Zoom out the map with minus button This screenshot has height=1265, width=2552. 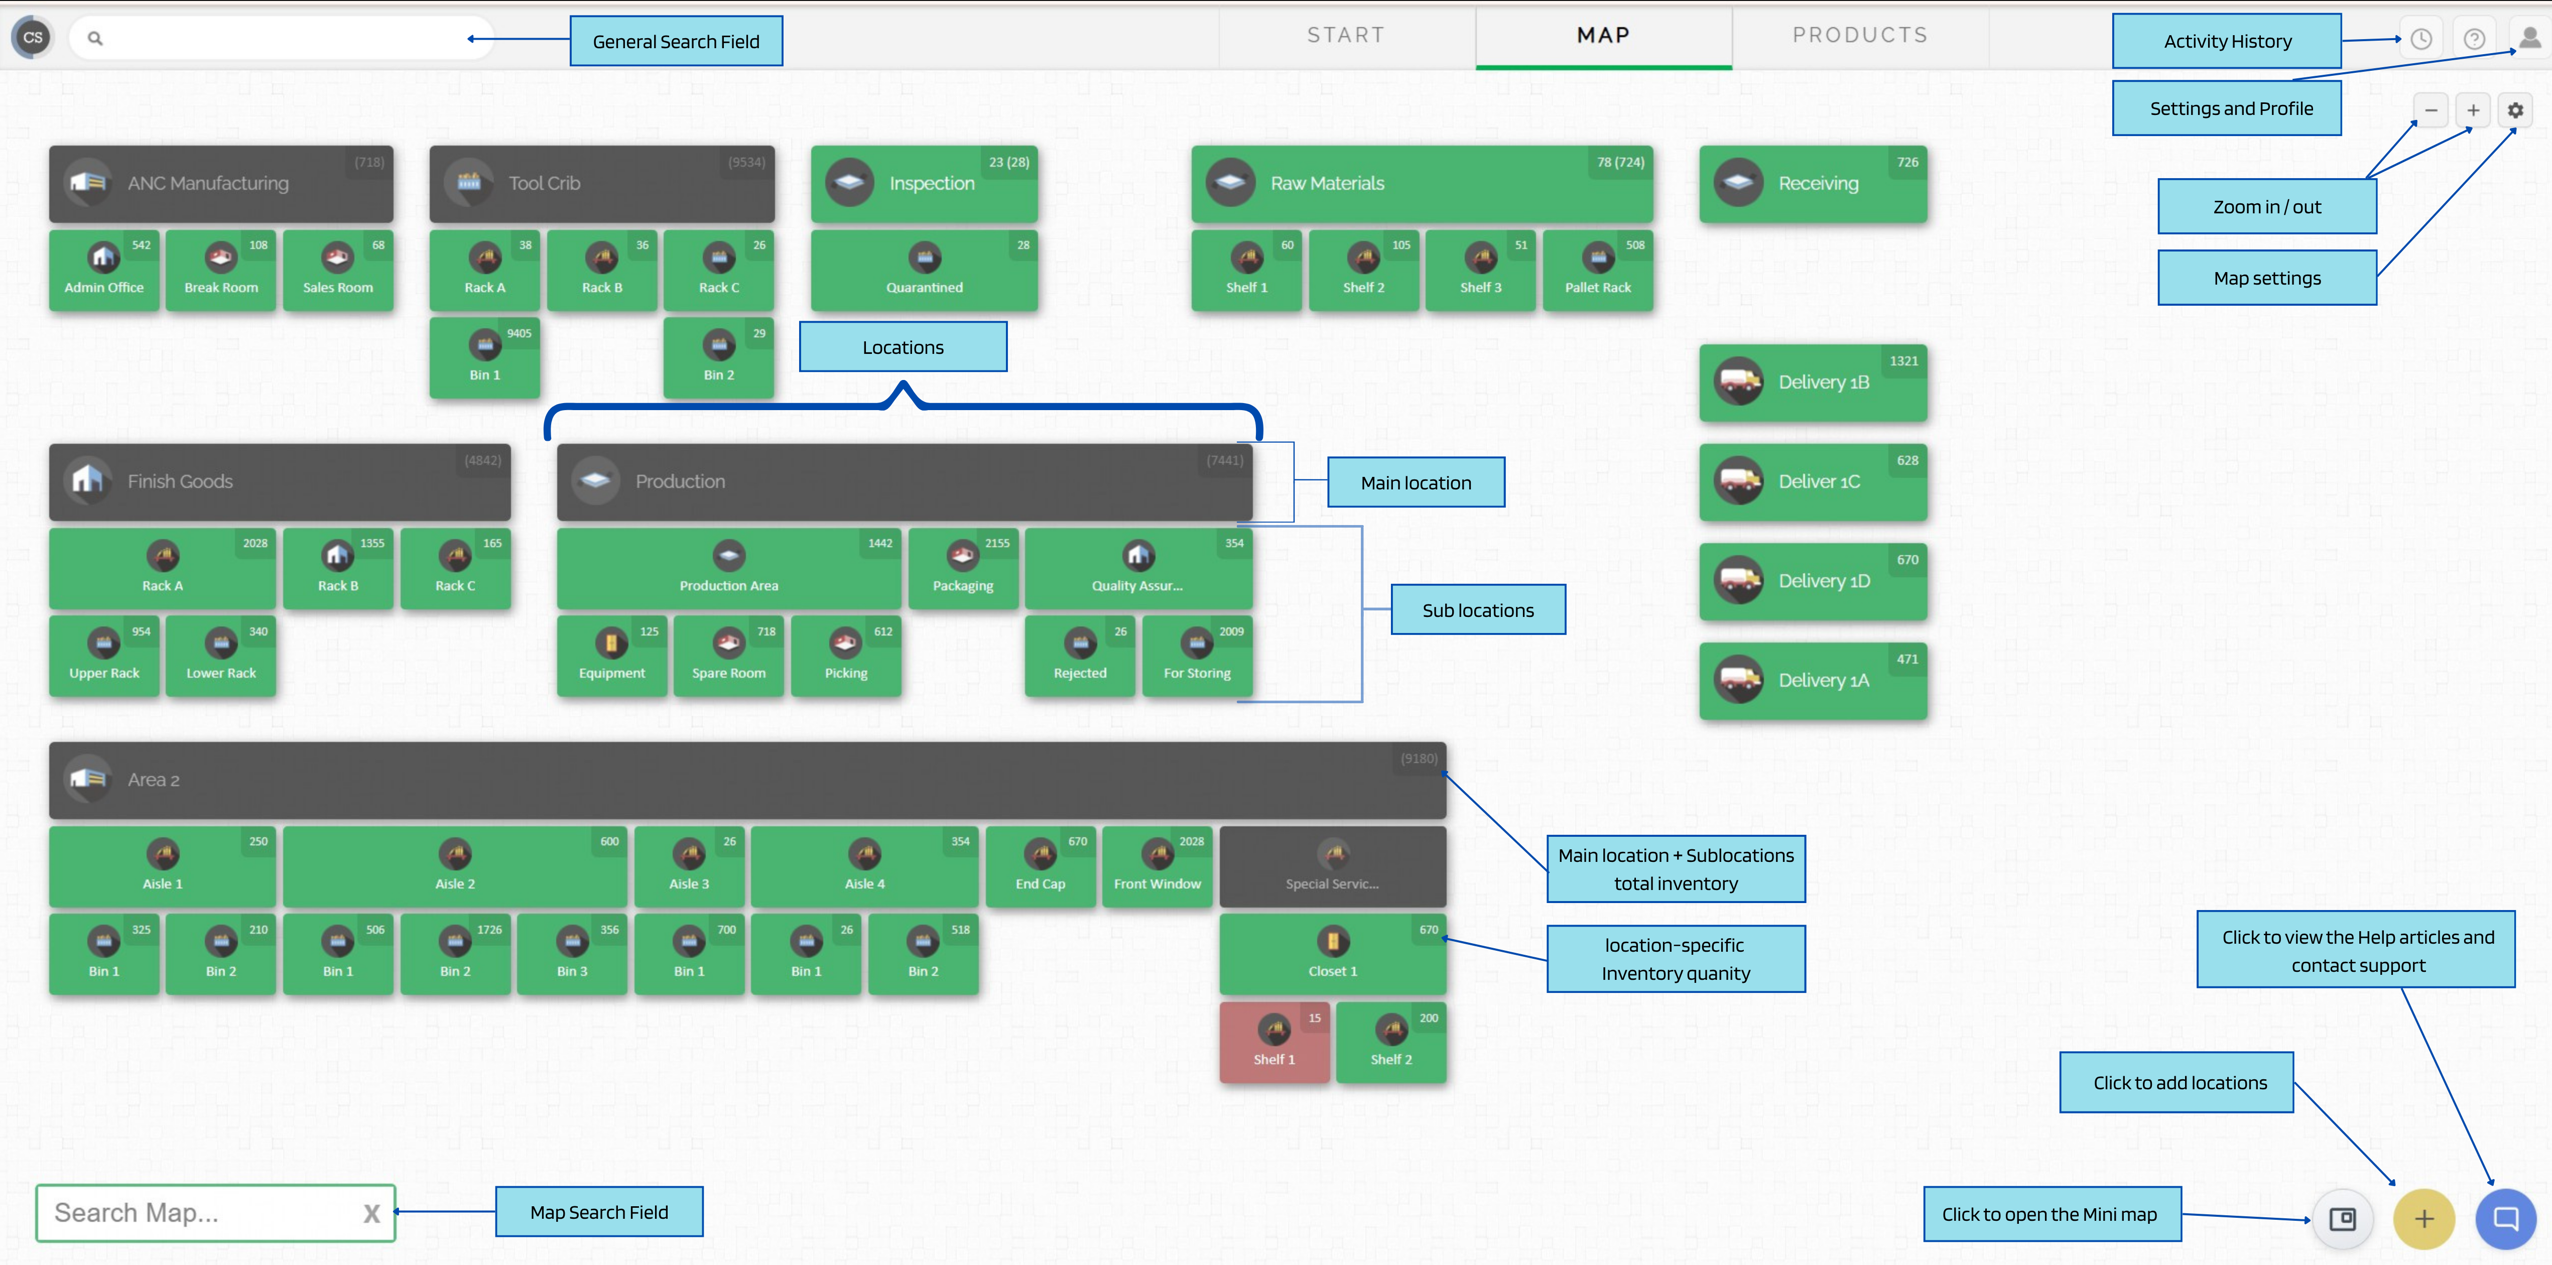(2431, 110)
